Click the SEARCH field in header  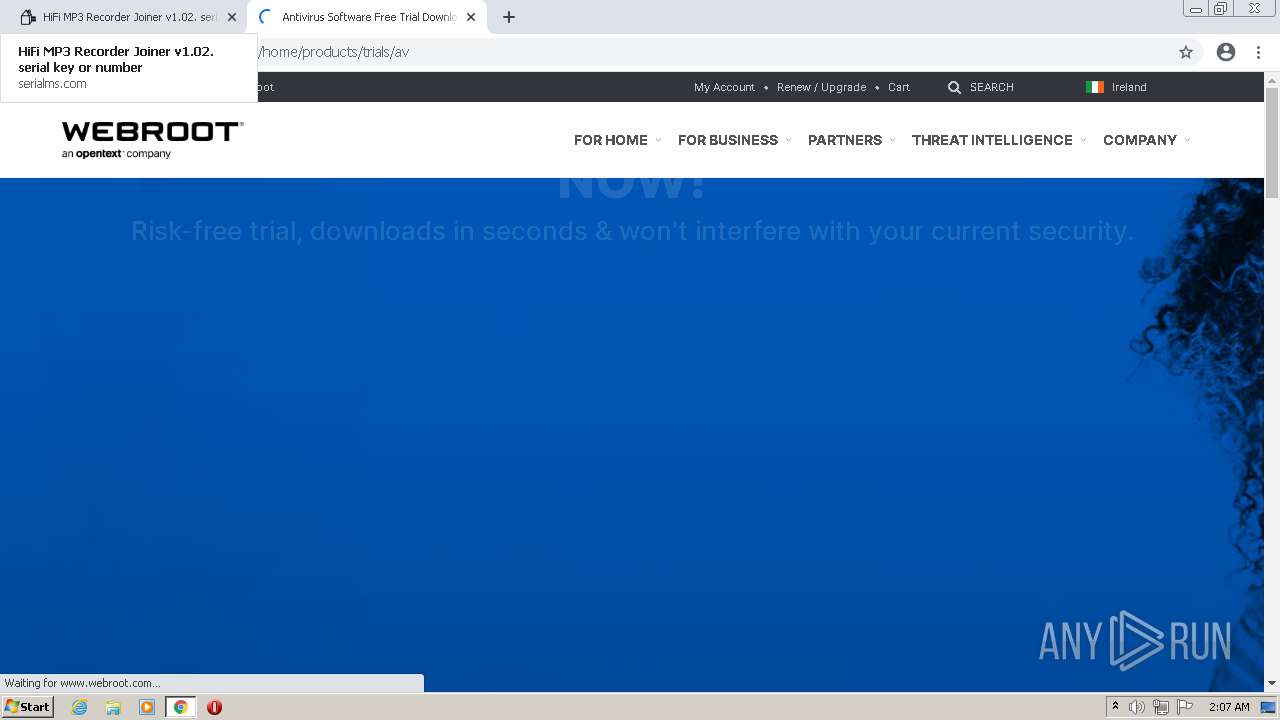pos(992,87)
